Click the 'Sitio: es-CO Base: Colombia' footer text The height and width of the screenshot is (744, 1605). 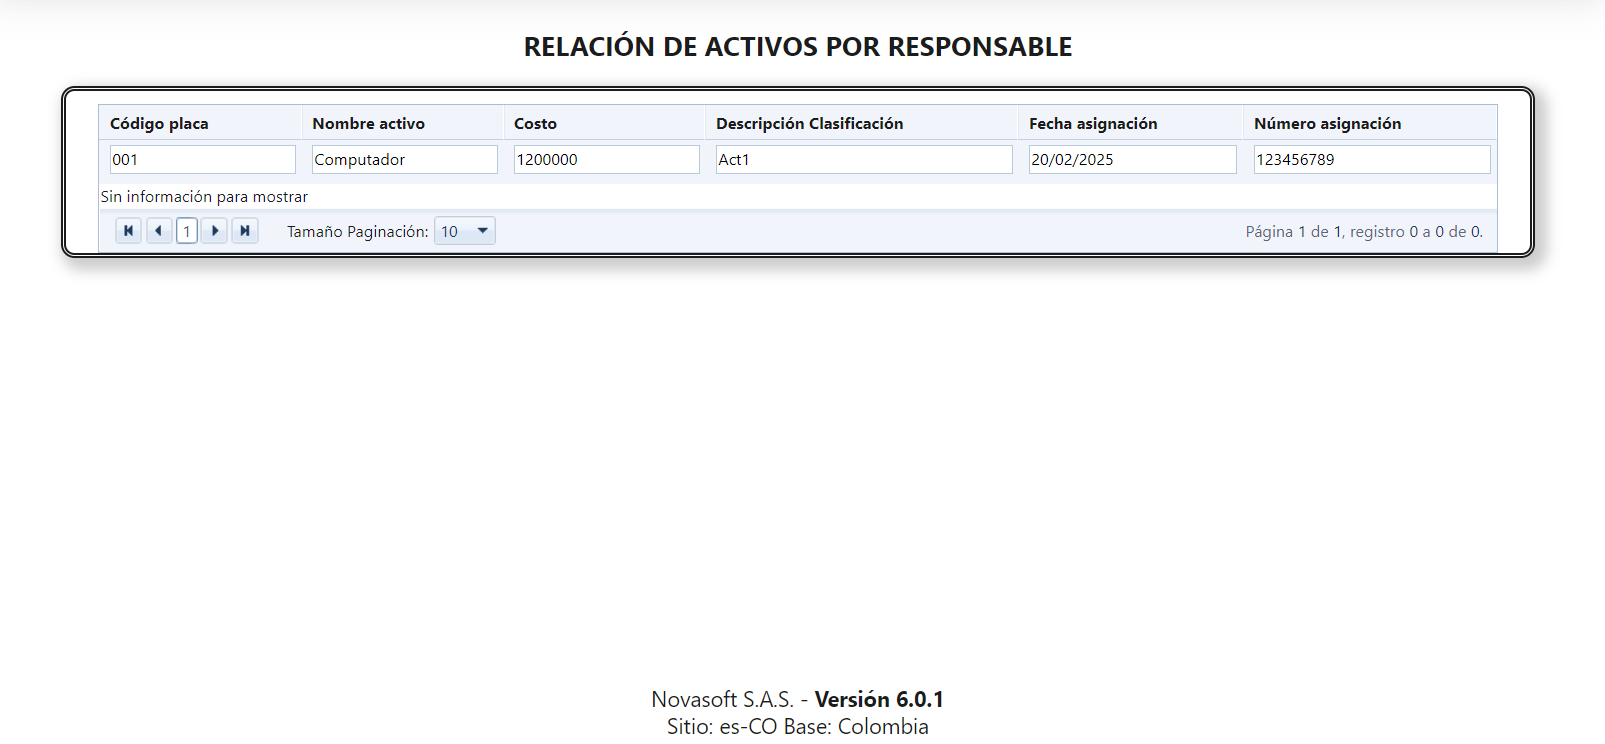[x=798, y=726]
